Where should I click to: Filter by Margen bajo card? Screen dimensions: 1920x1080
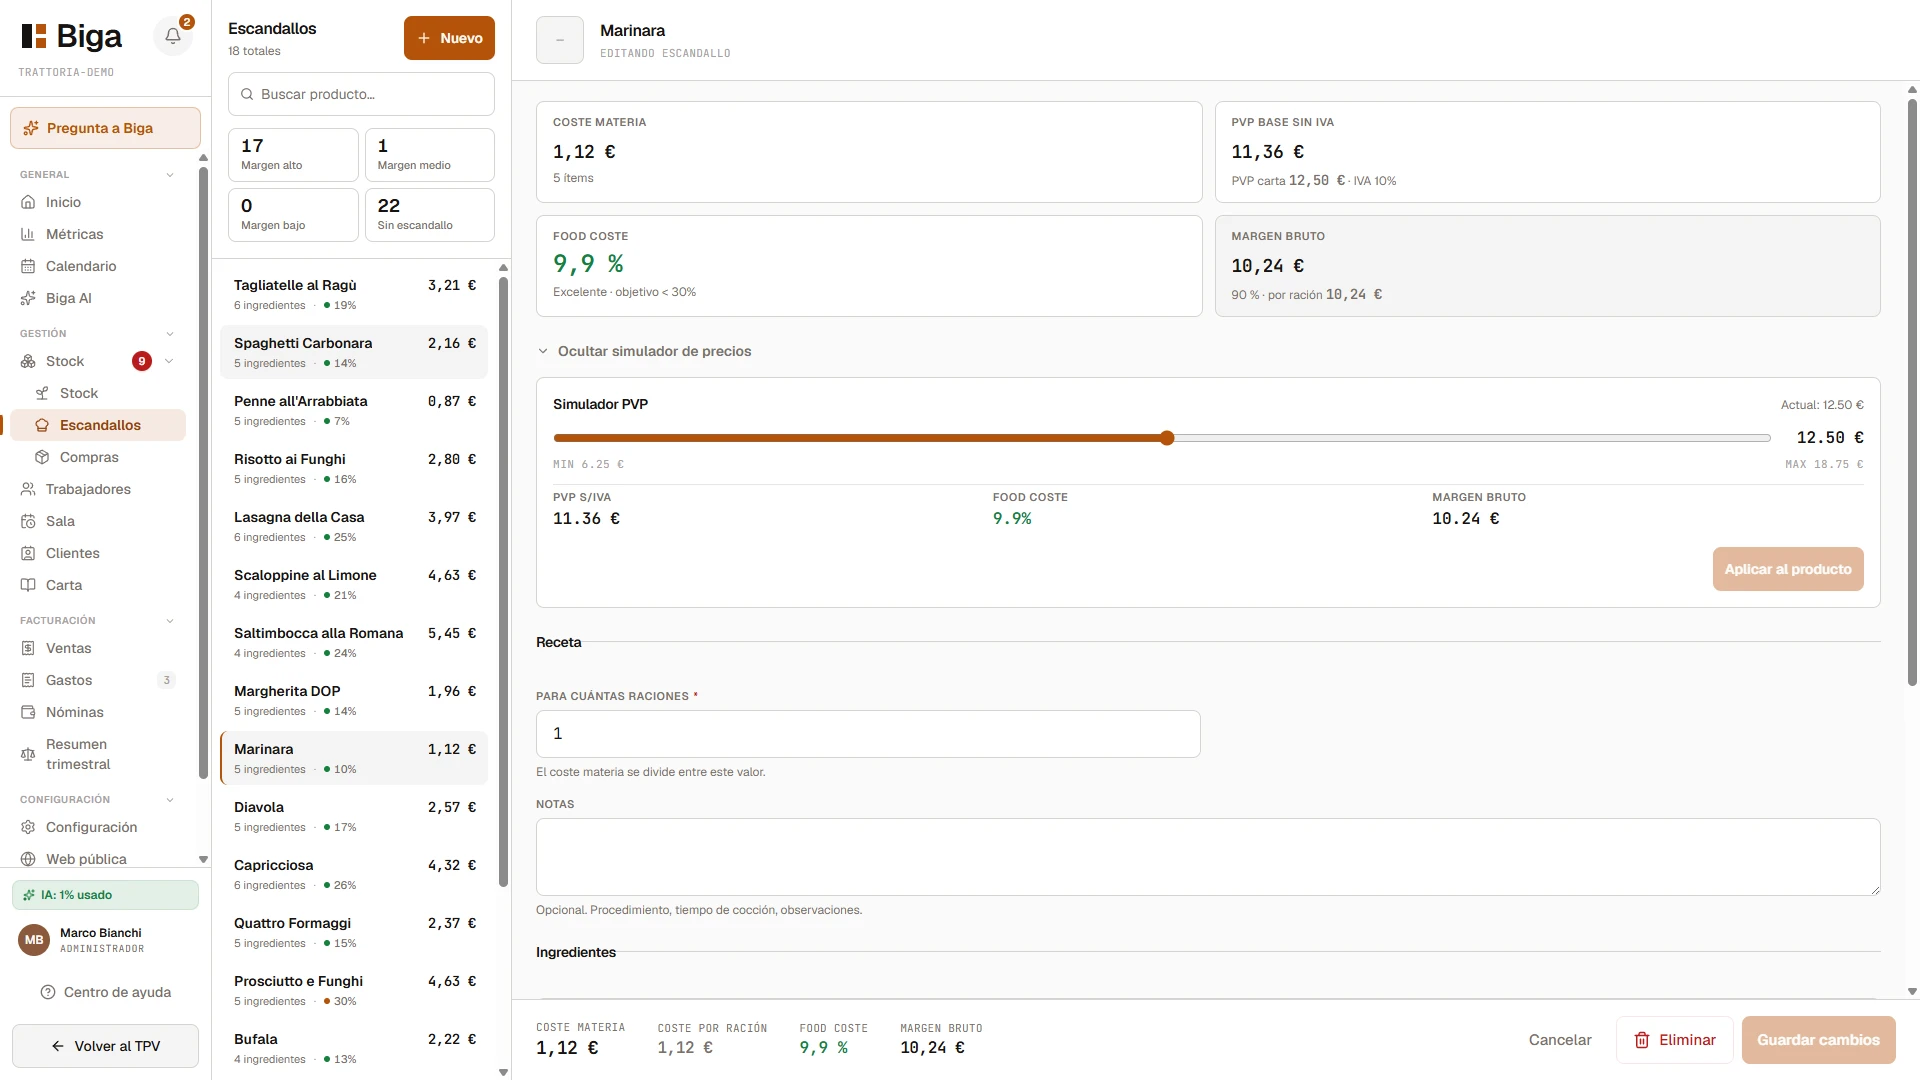pos(293,215)
